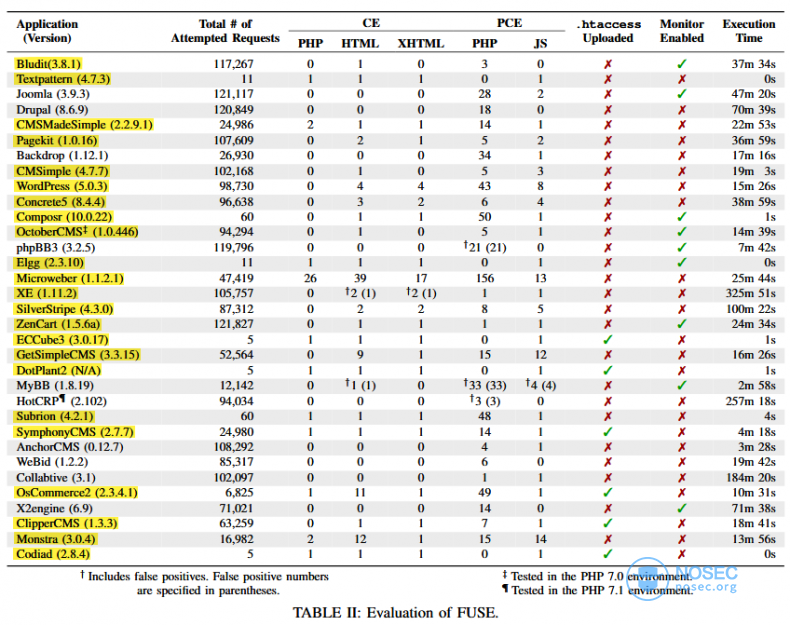
Task: Select the 121,827 requests cell
Action: click(233, 324)
